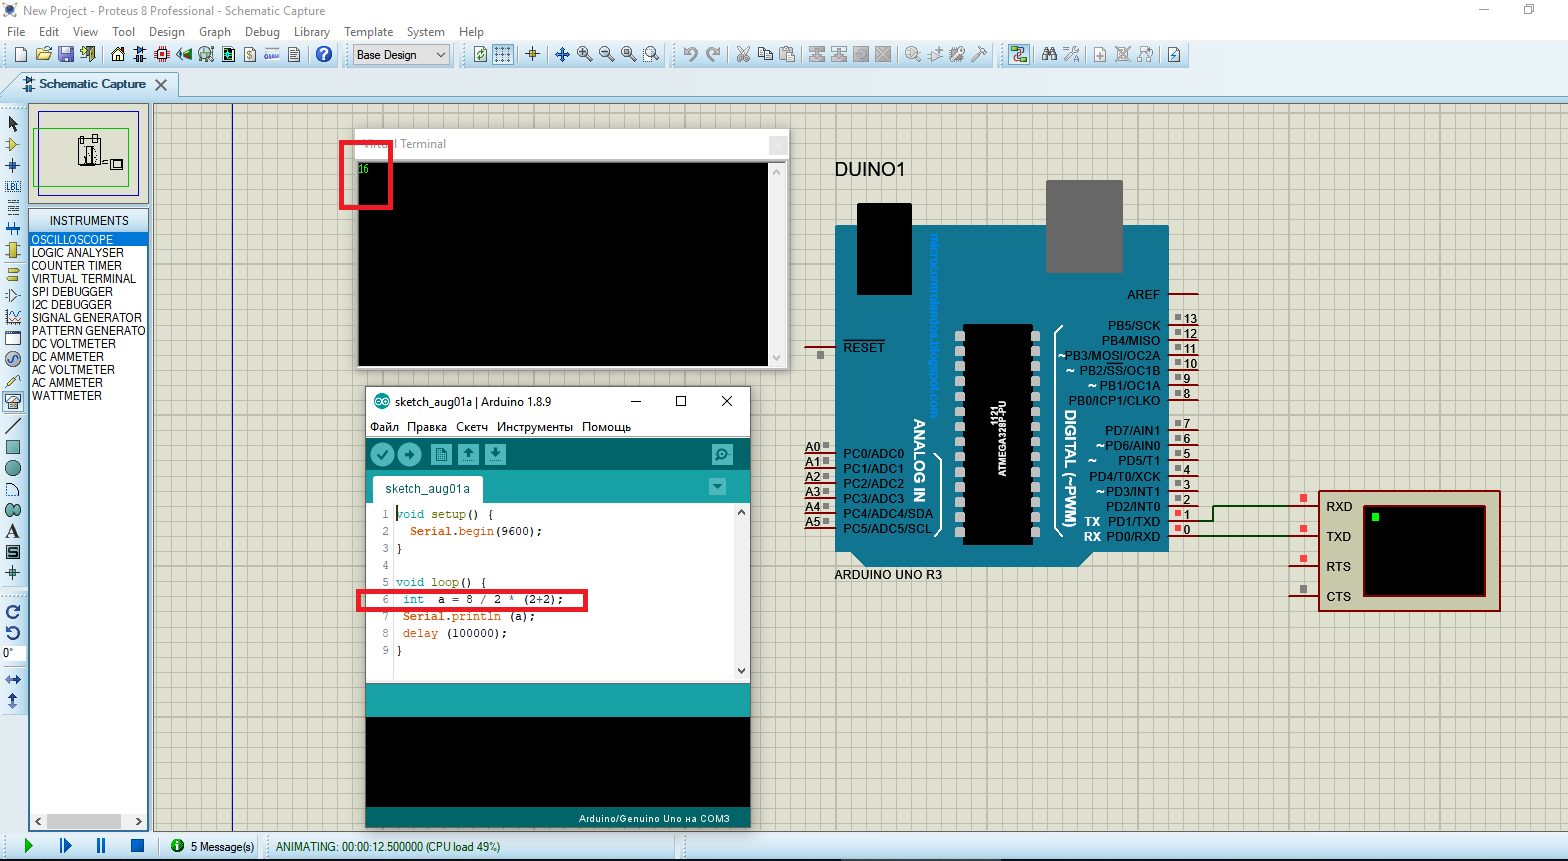Select COUNTER TIMER in the instruments list

click(x=89, y=266)
